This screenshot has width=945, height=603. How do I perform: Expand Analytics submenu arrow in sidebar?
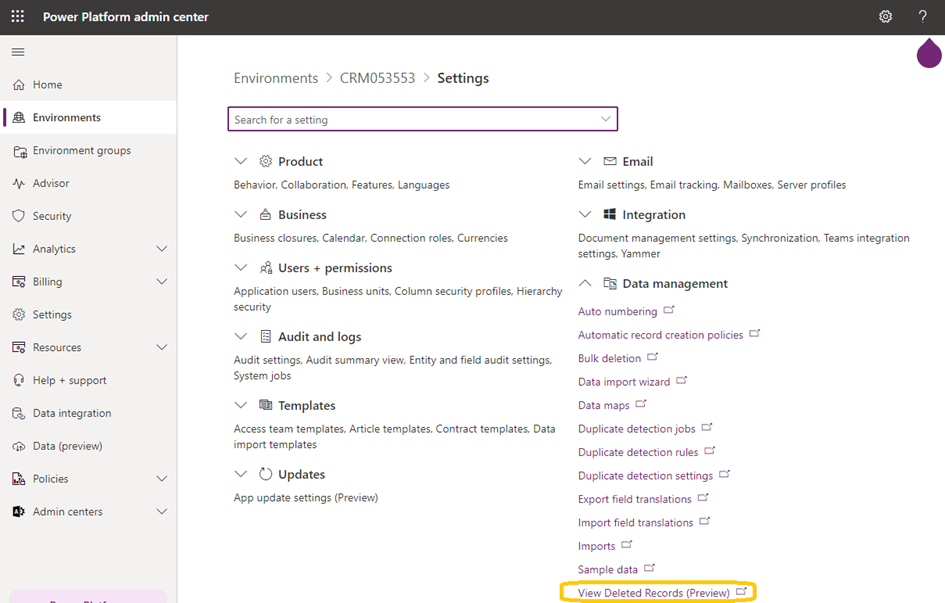click(162, 249)
